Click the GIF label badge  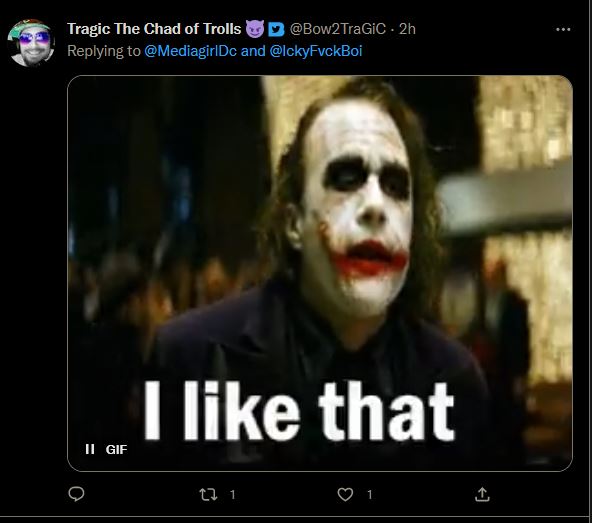click(x=116, y=449)
